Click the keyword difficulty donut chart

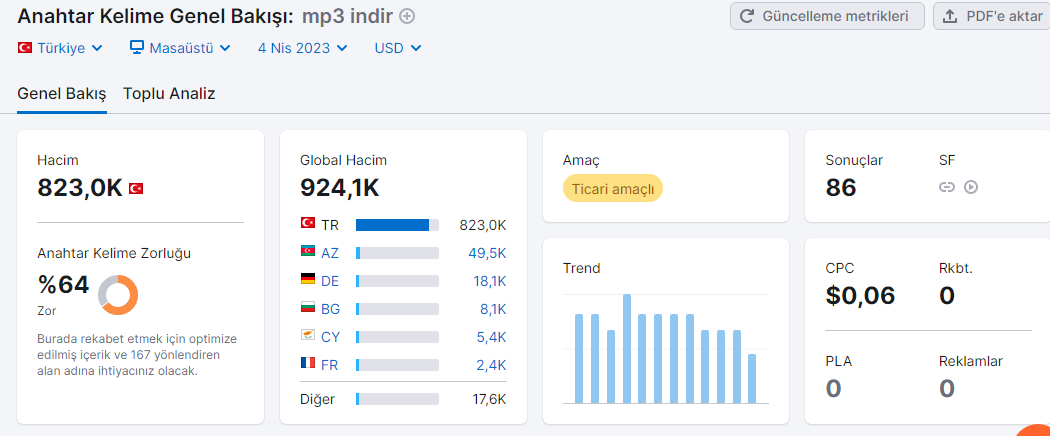point(119,295)
